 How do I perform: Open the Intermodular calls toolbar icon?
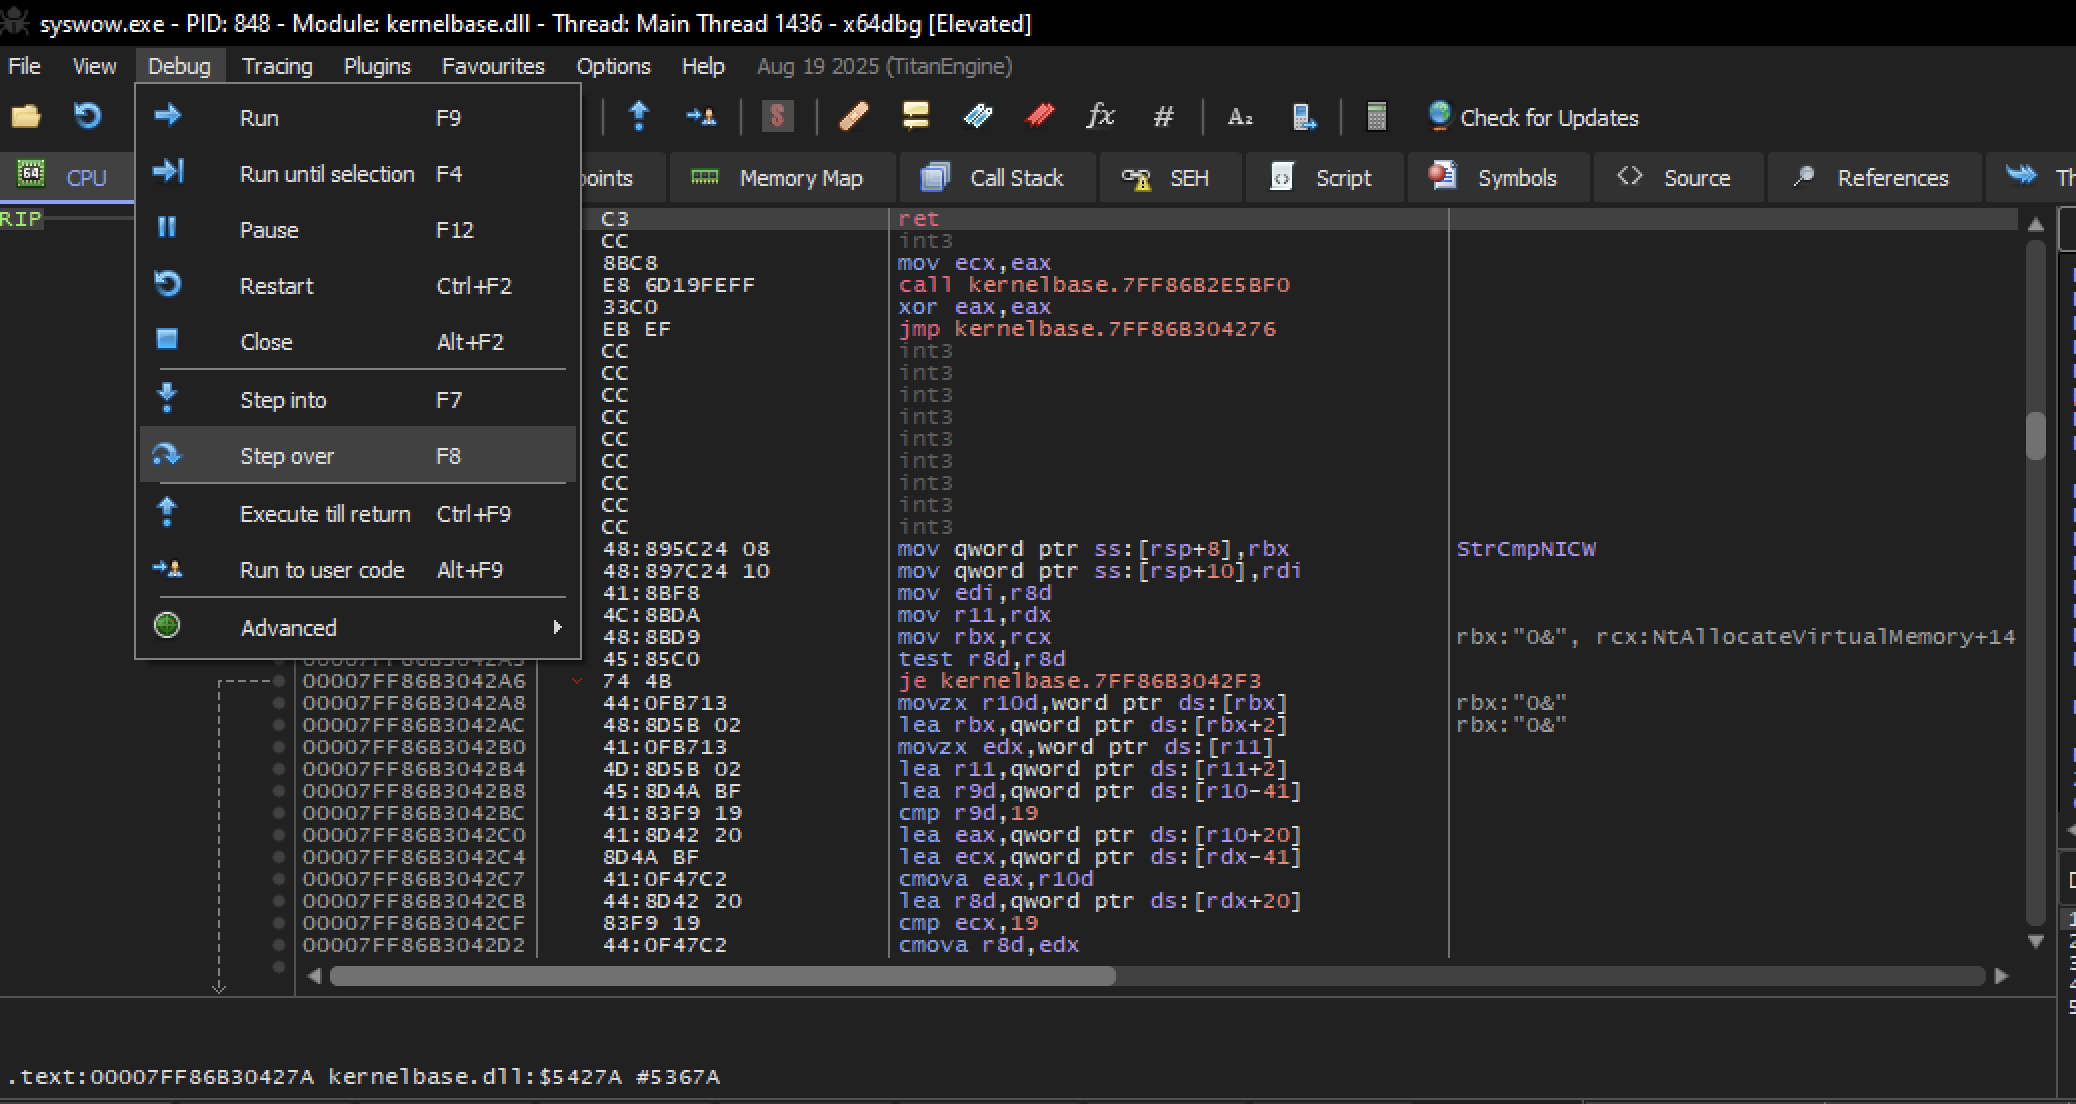(x=1304, y=117)
